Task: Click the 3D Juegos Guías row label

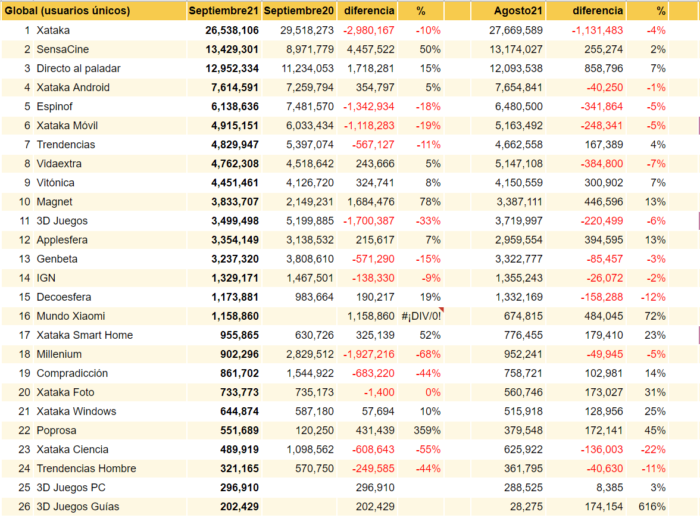Action: pos(78,507)
